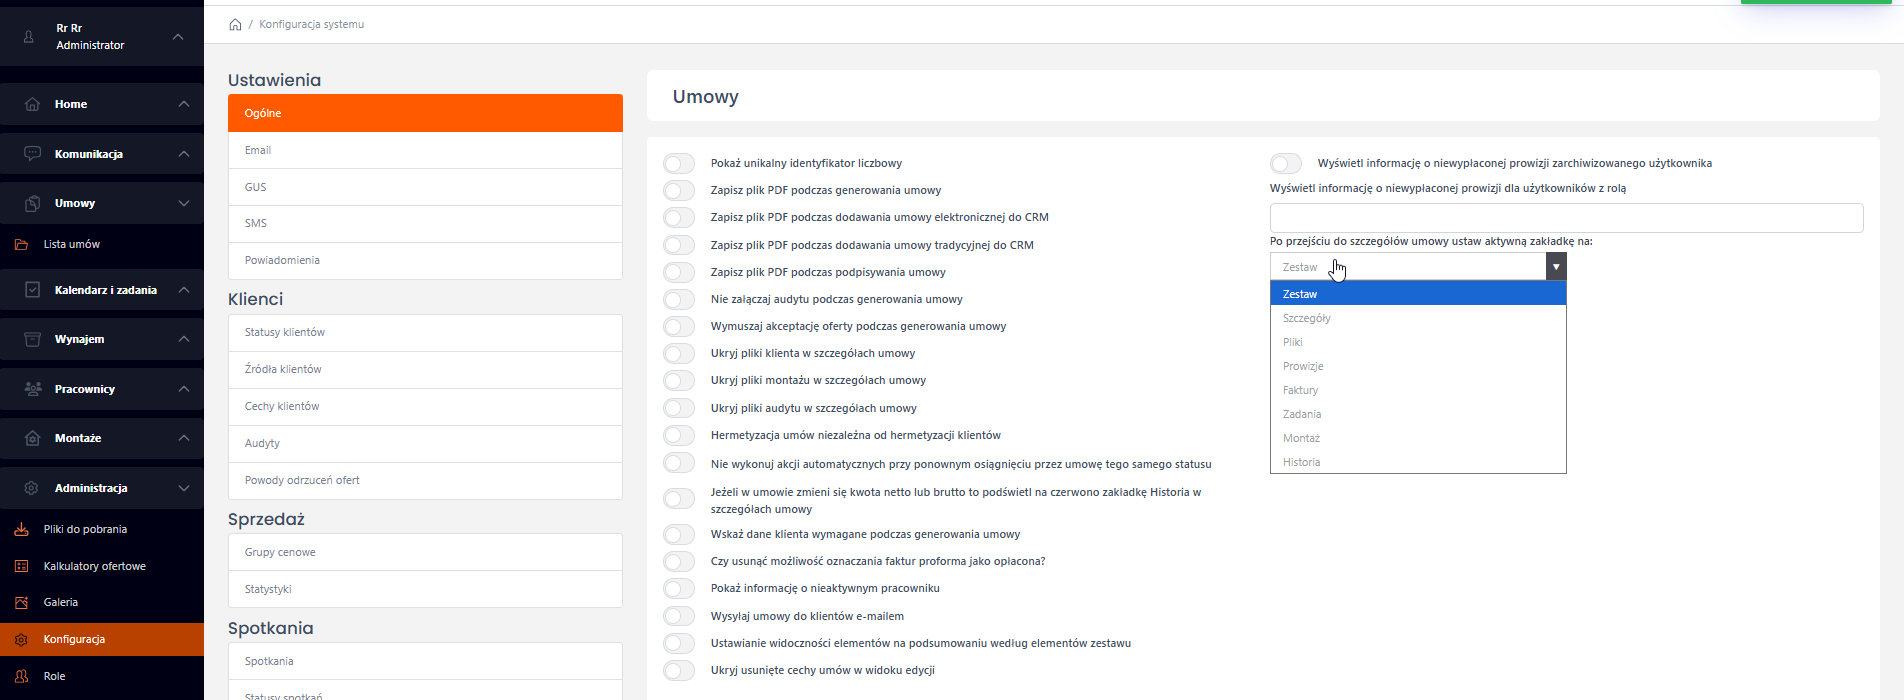Click the home icon in breadcrumb
Image resolution: width=1904 pixels, height=700 pixels.
pos(235,24)
